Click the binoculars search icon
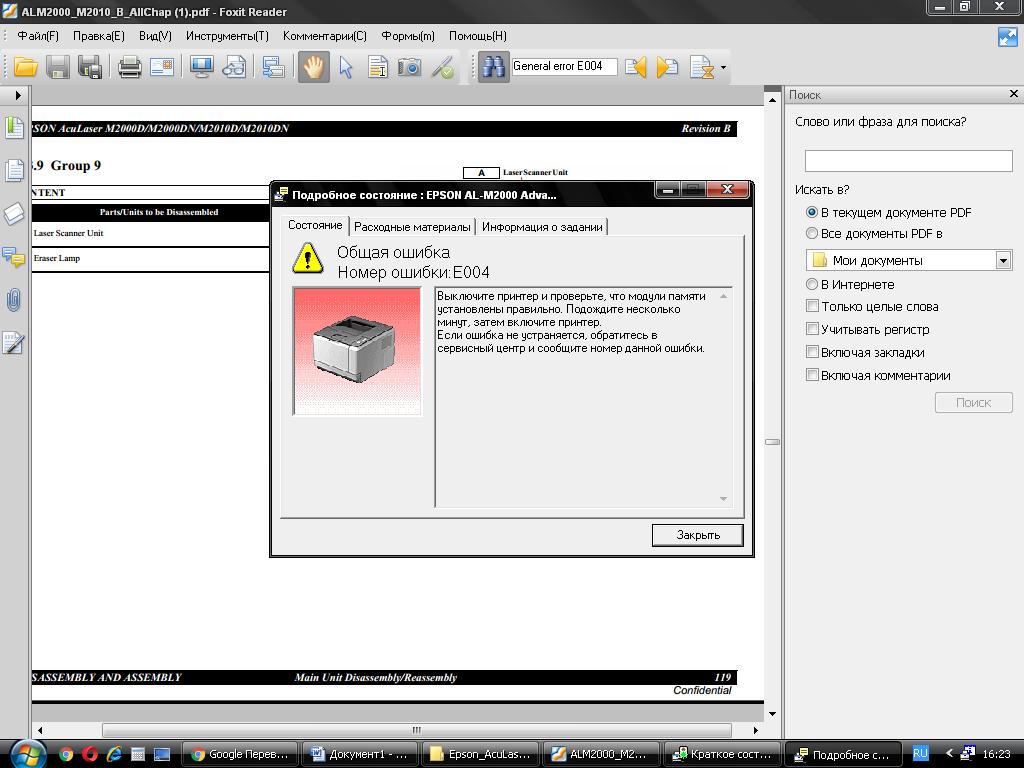Image resolution: width=1024 pixels, height=768 pixels. click(x=493, y=67)
